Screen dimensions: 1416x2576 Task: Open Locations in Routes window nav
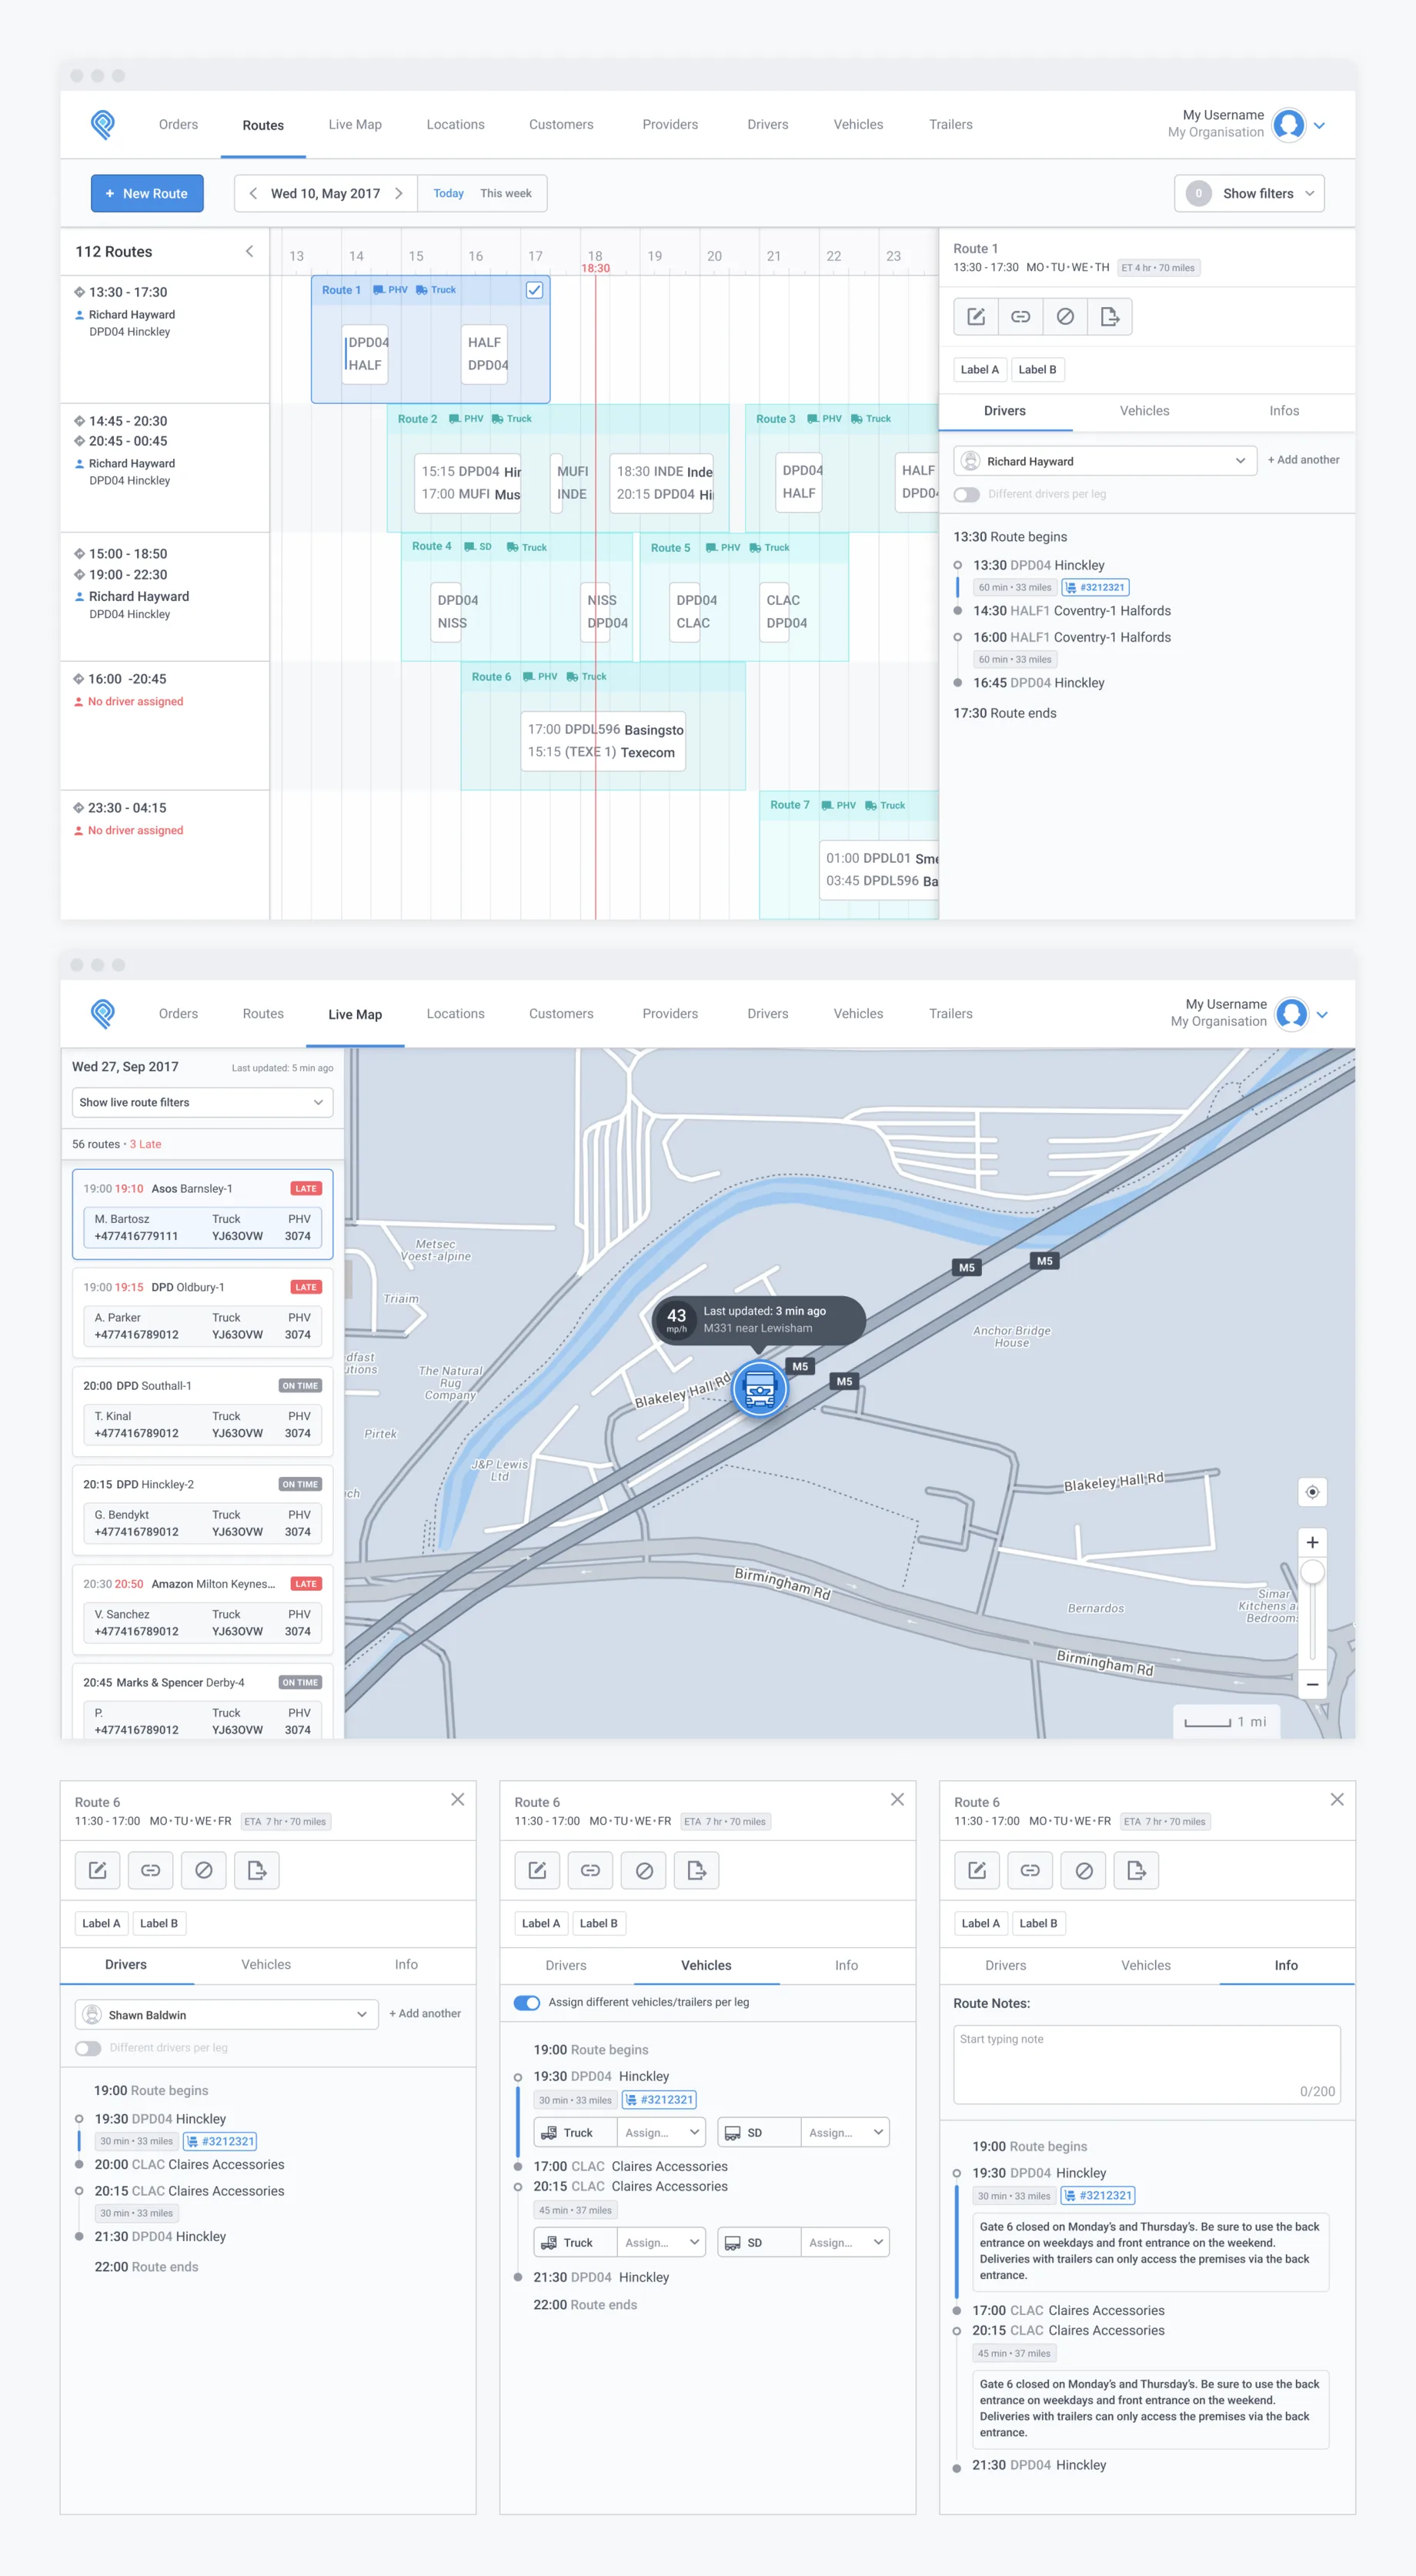click(x=455, y=125)
